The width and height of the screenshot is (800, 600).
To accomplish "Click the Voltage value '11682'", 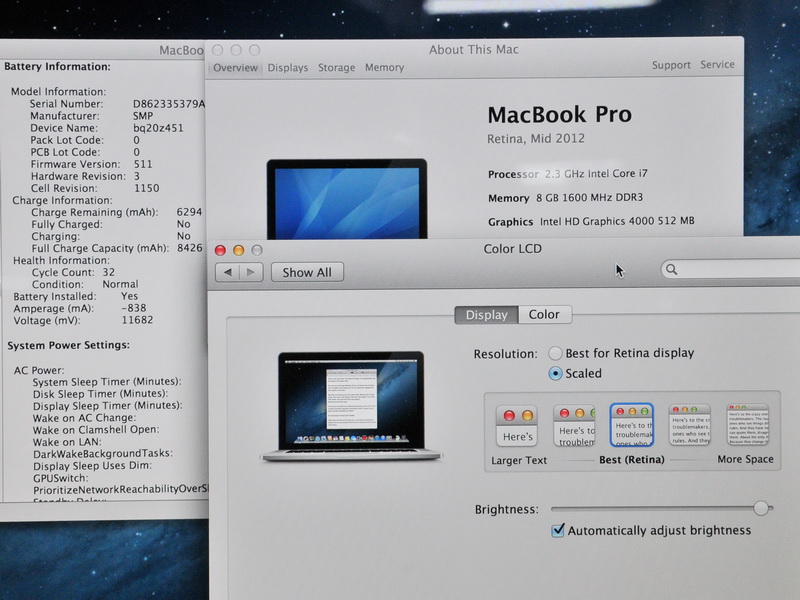I will (x=137, y=320).
